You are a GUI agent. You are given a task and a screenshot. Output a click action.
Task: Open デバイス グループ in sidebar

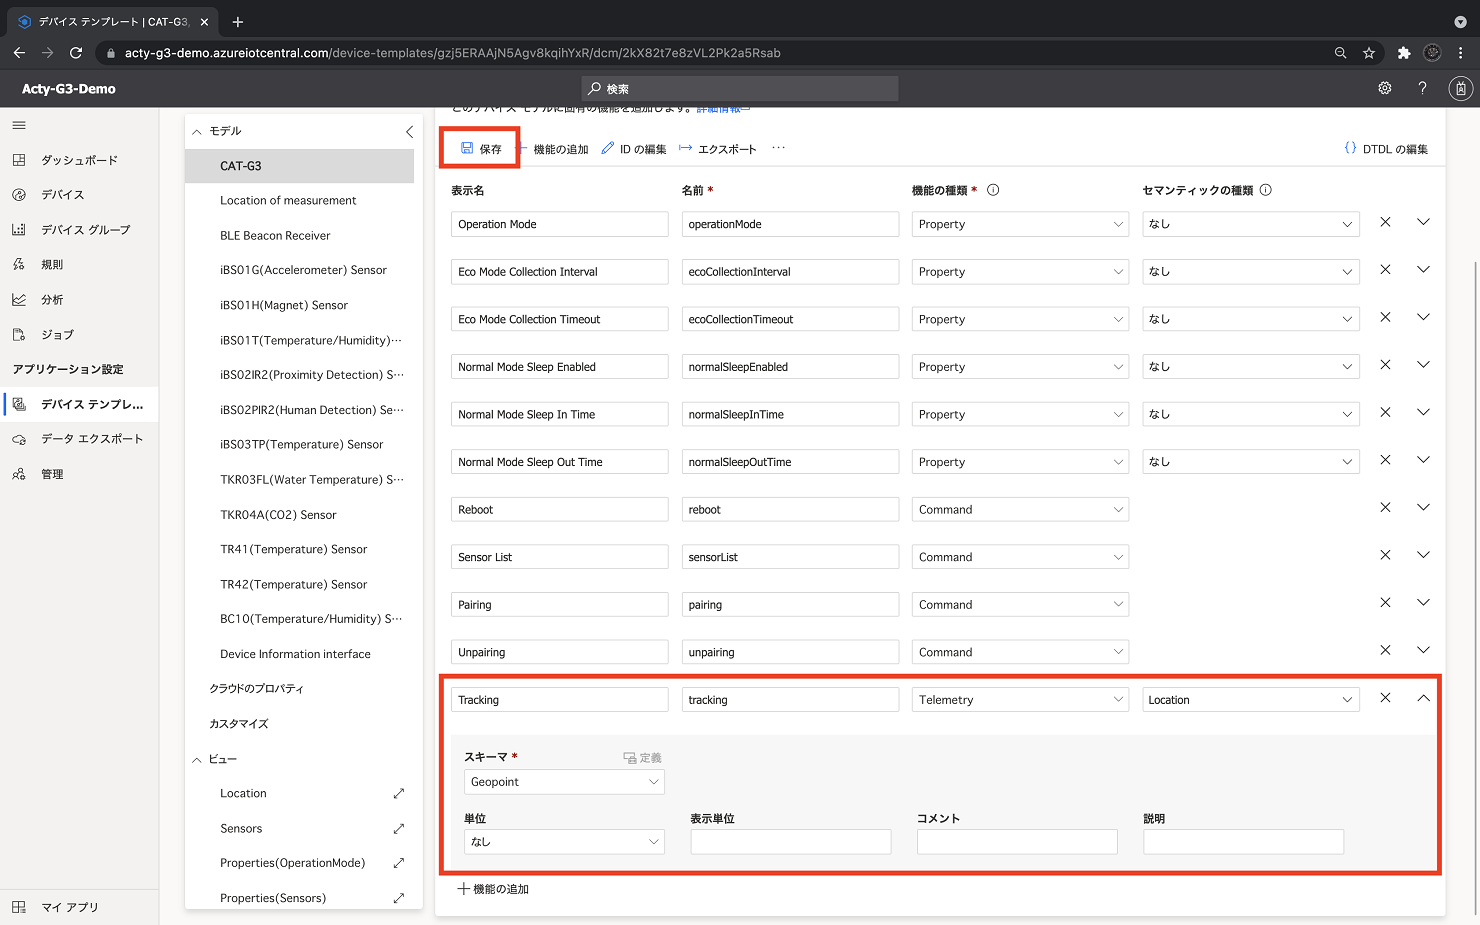(85, 230)
